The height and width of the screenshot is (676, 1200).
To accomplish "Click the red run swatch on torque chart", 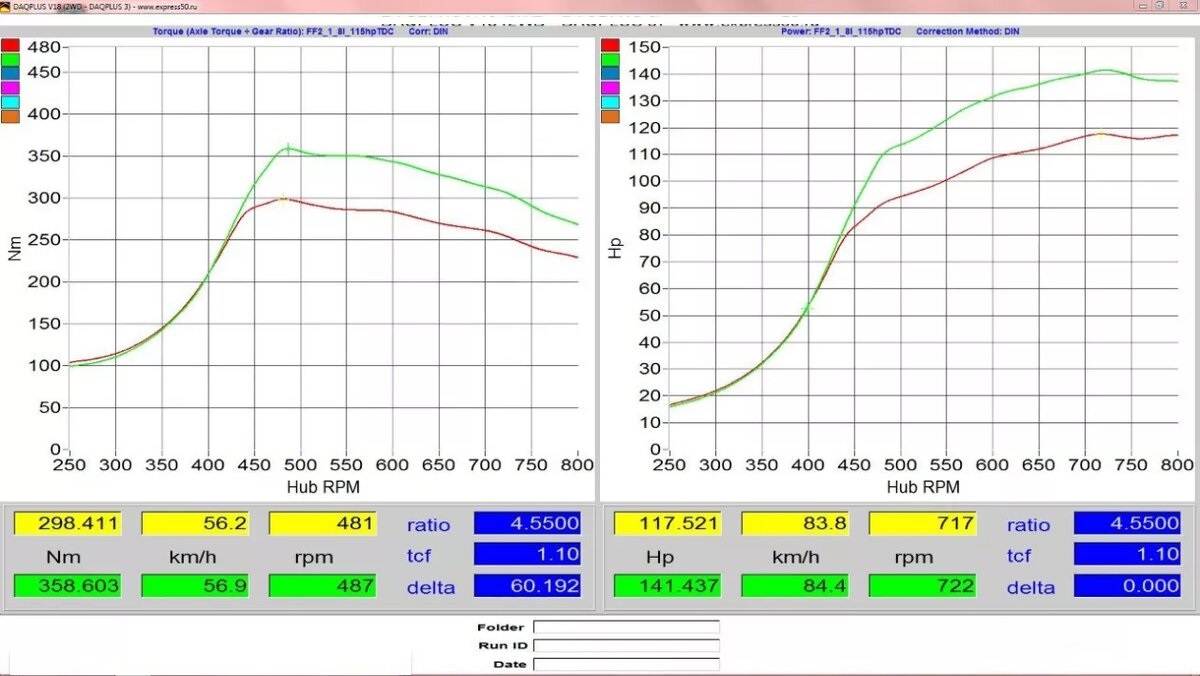I will pos(10,46).
